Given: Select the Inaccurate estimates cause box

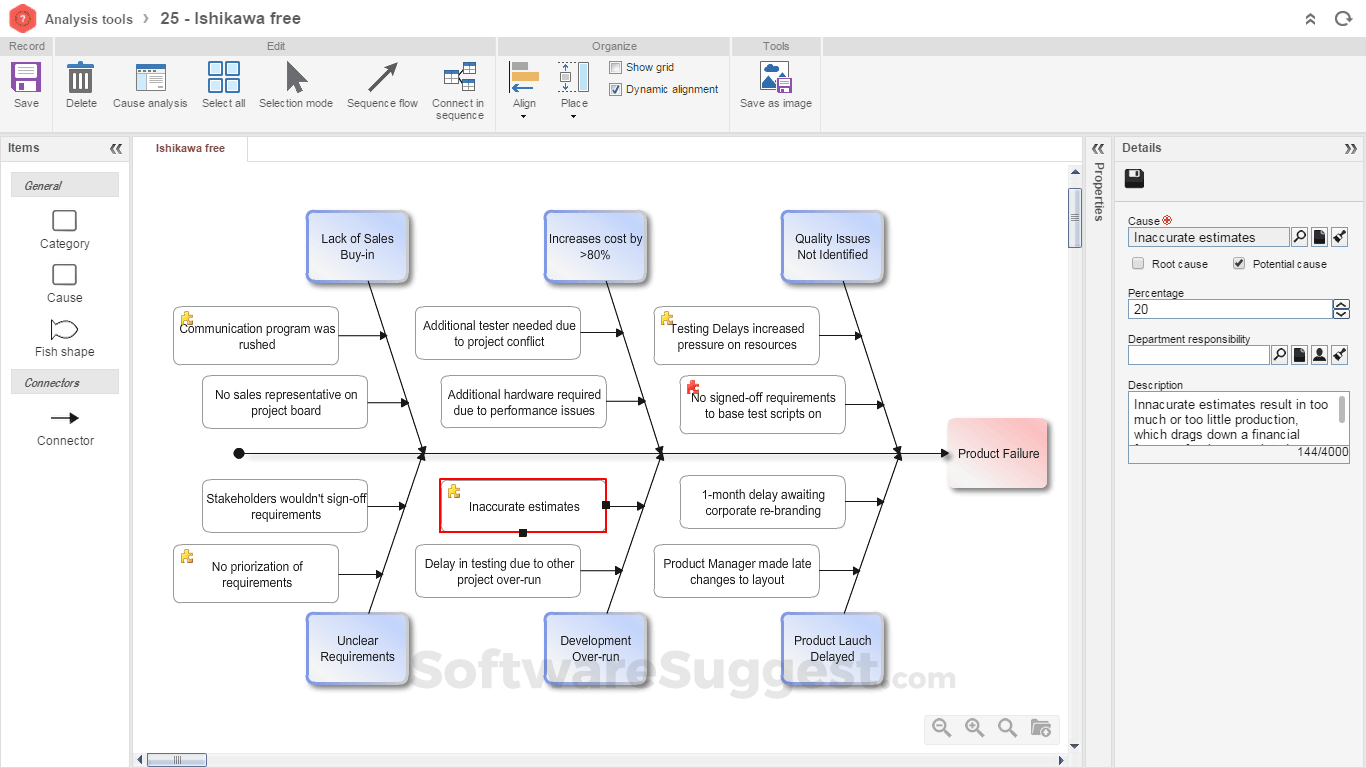Looking at the screenshot, I should coord(524,506).
